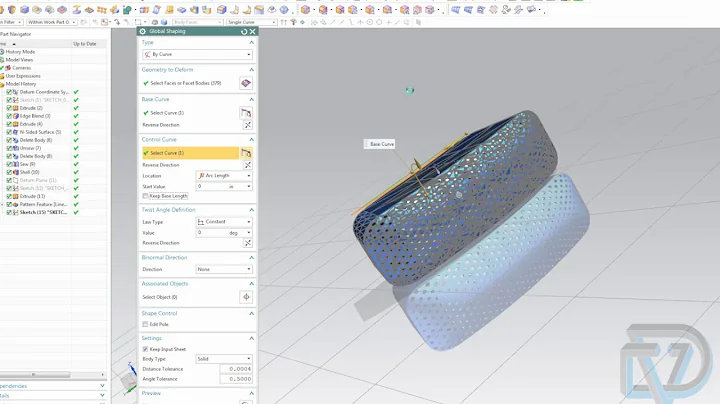Screen dimensions: 720x404
Task: Toggle Extrude (13) feature checkbox
Action: click(x=9, y=196)
